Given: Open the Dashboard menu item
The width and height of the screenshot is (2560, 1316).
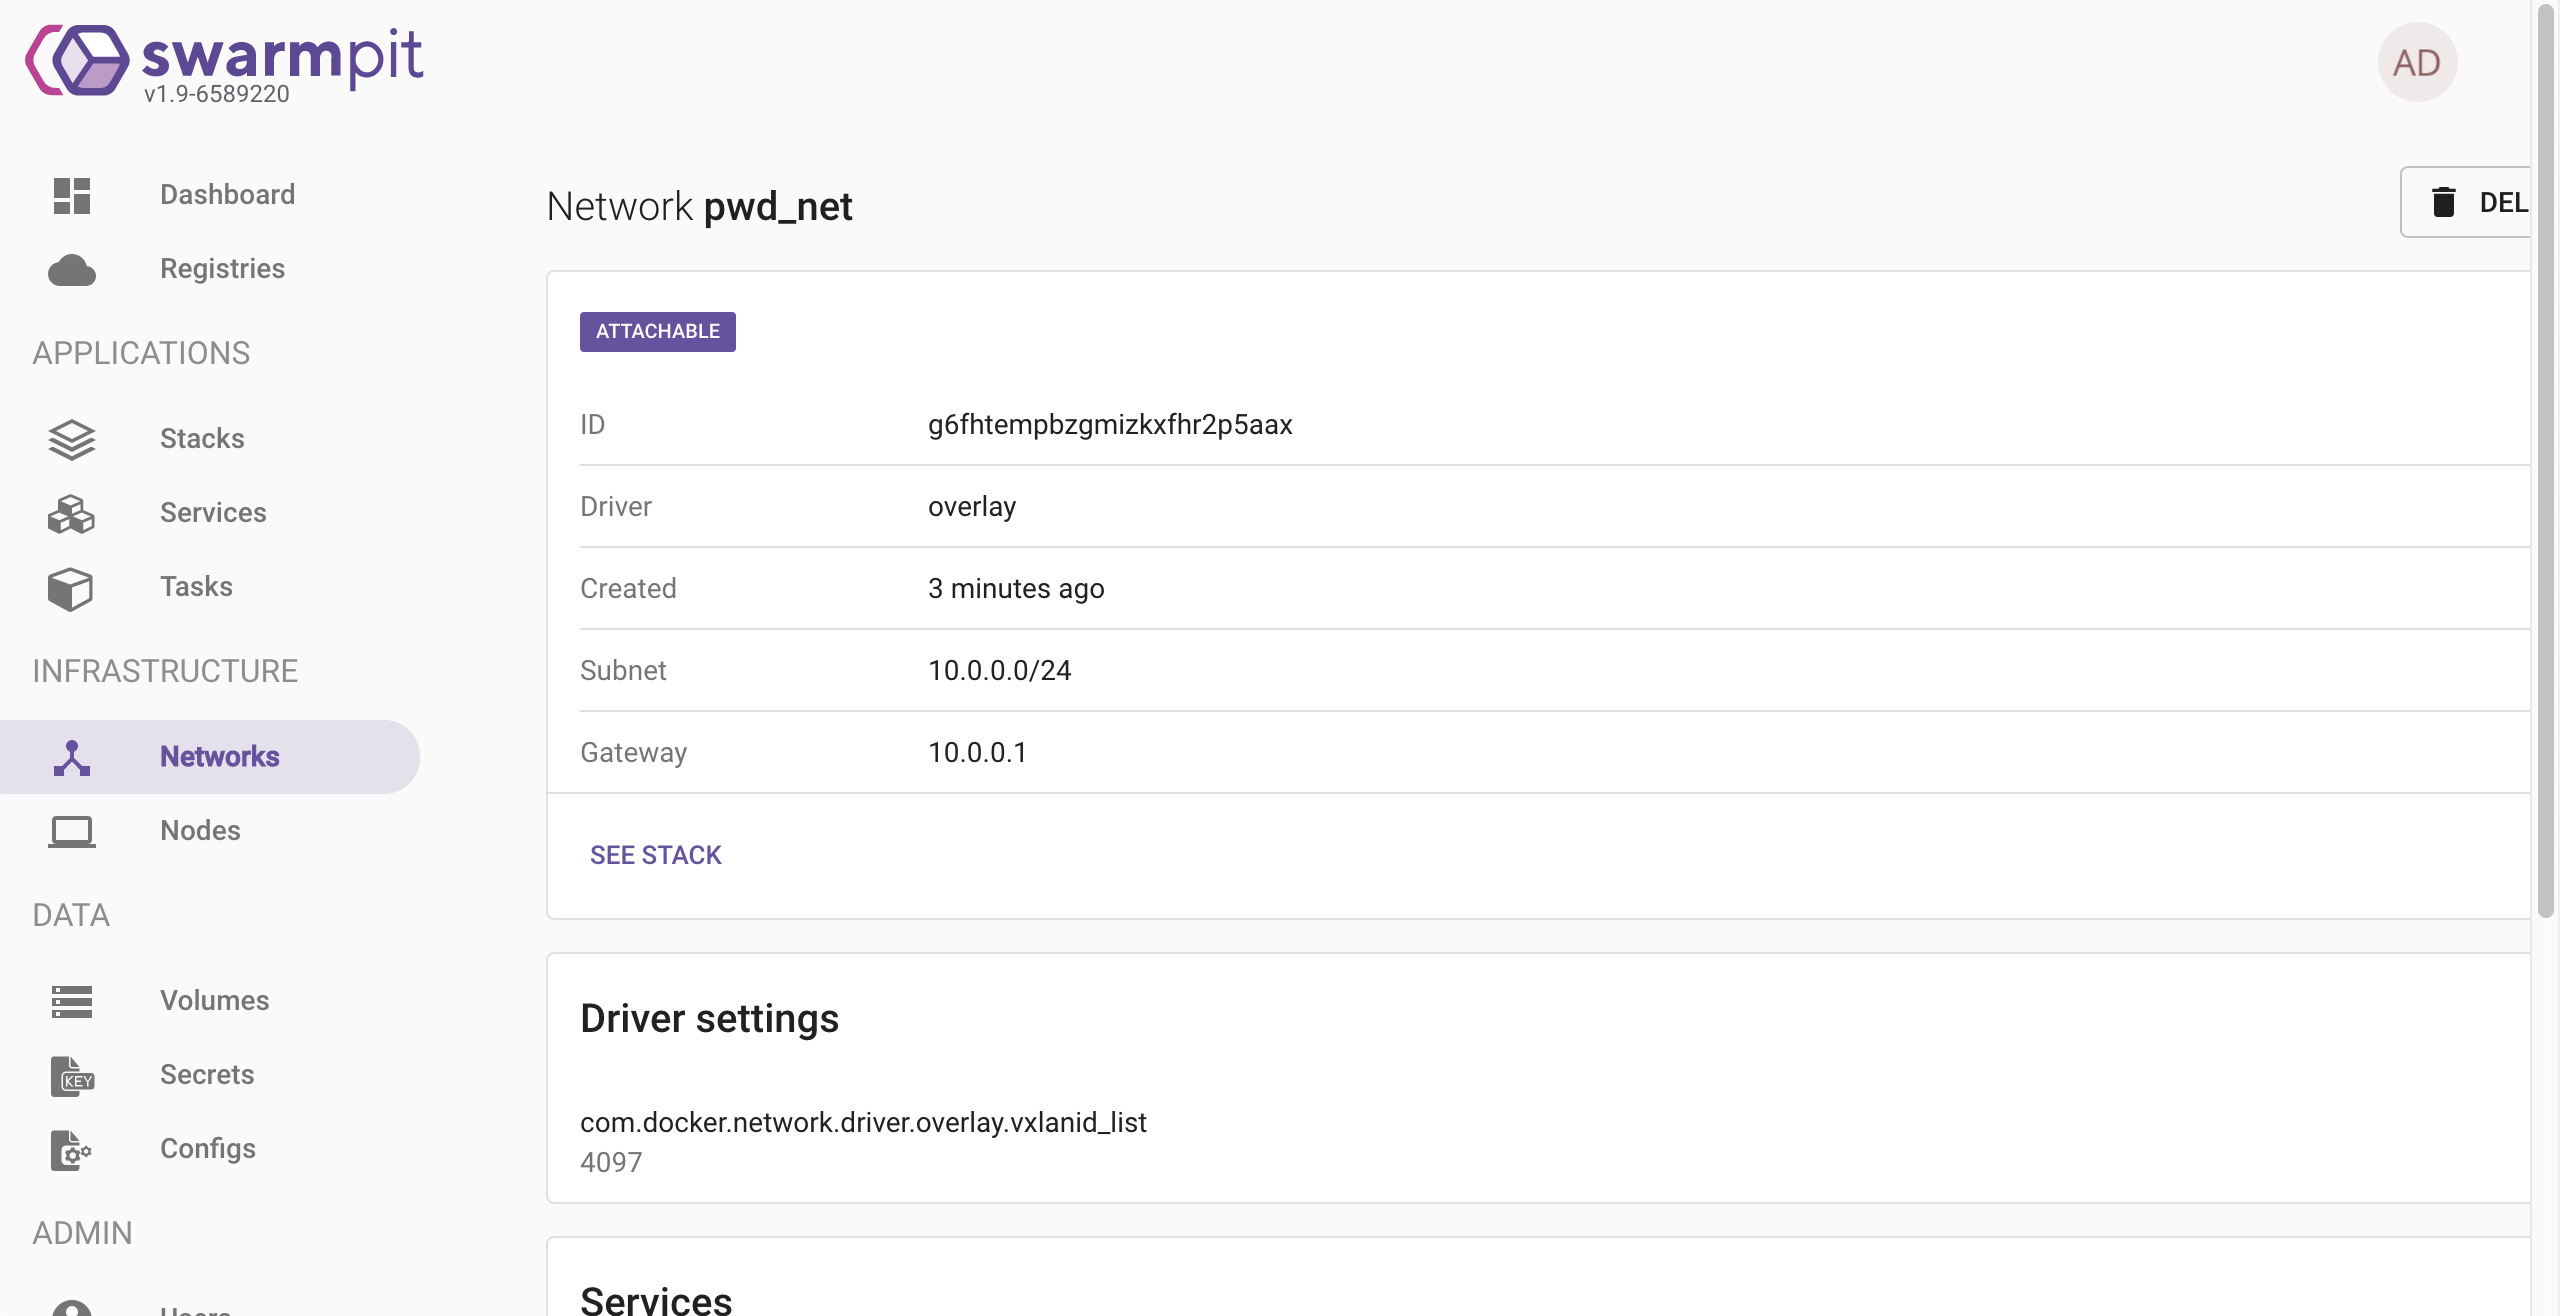Looking at the screenshot, I should click(227, 195).
